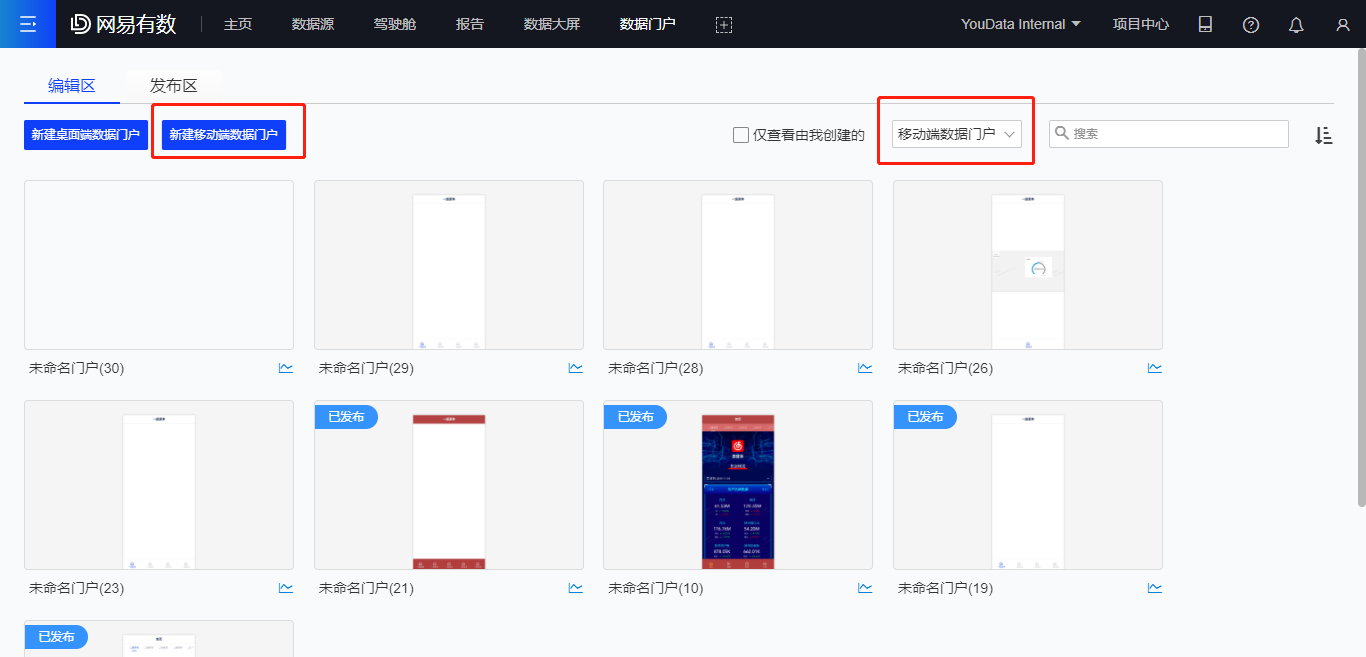View statistics chart icon for 未命名门户(21)
The height and width of the screenshot is (657, 1366).
coord(575,588)
